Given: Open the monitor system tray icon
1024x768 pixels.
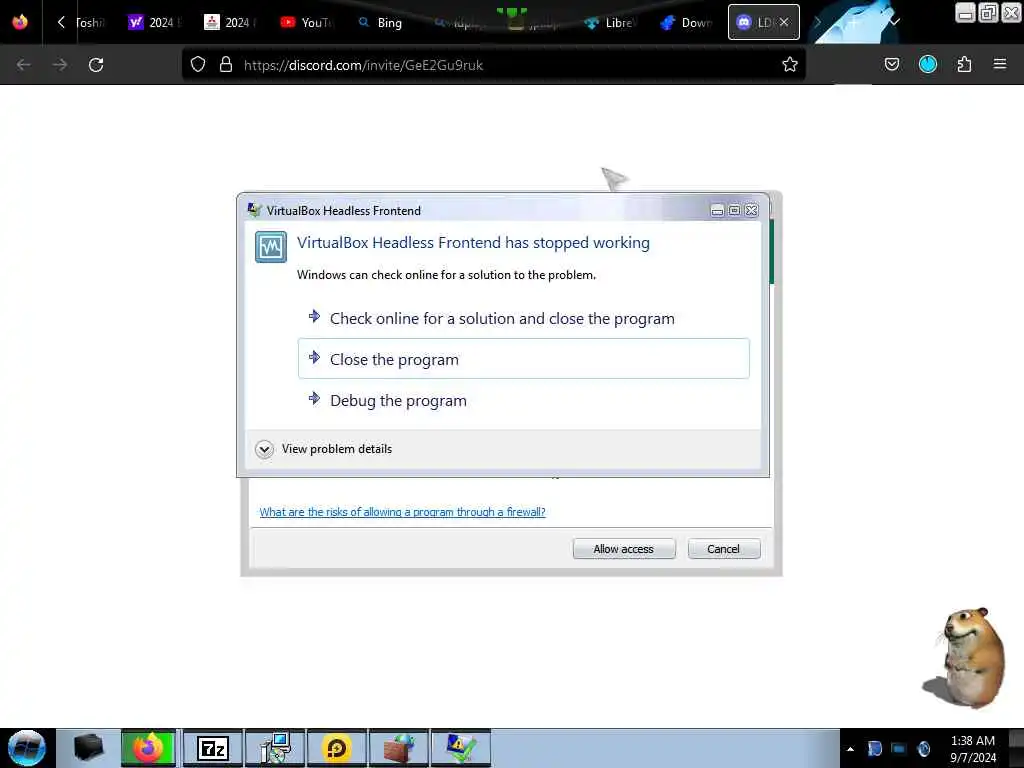Looking at the screenshot, I should coord(899,749).
